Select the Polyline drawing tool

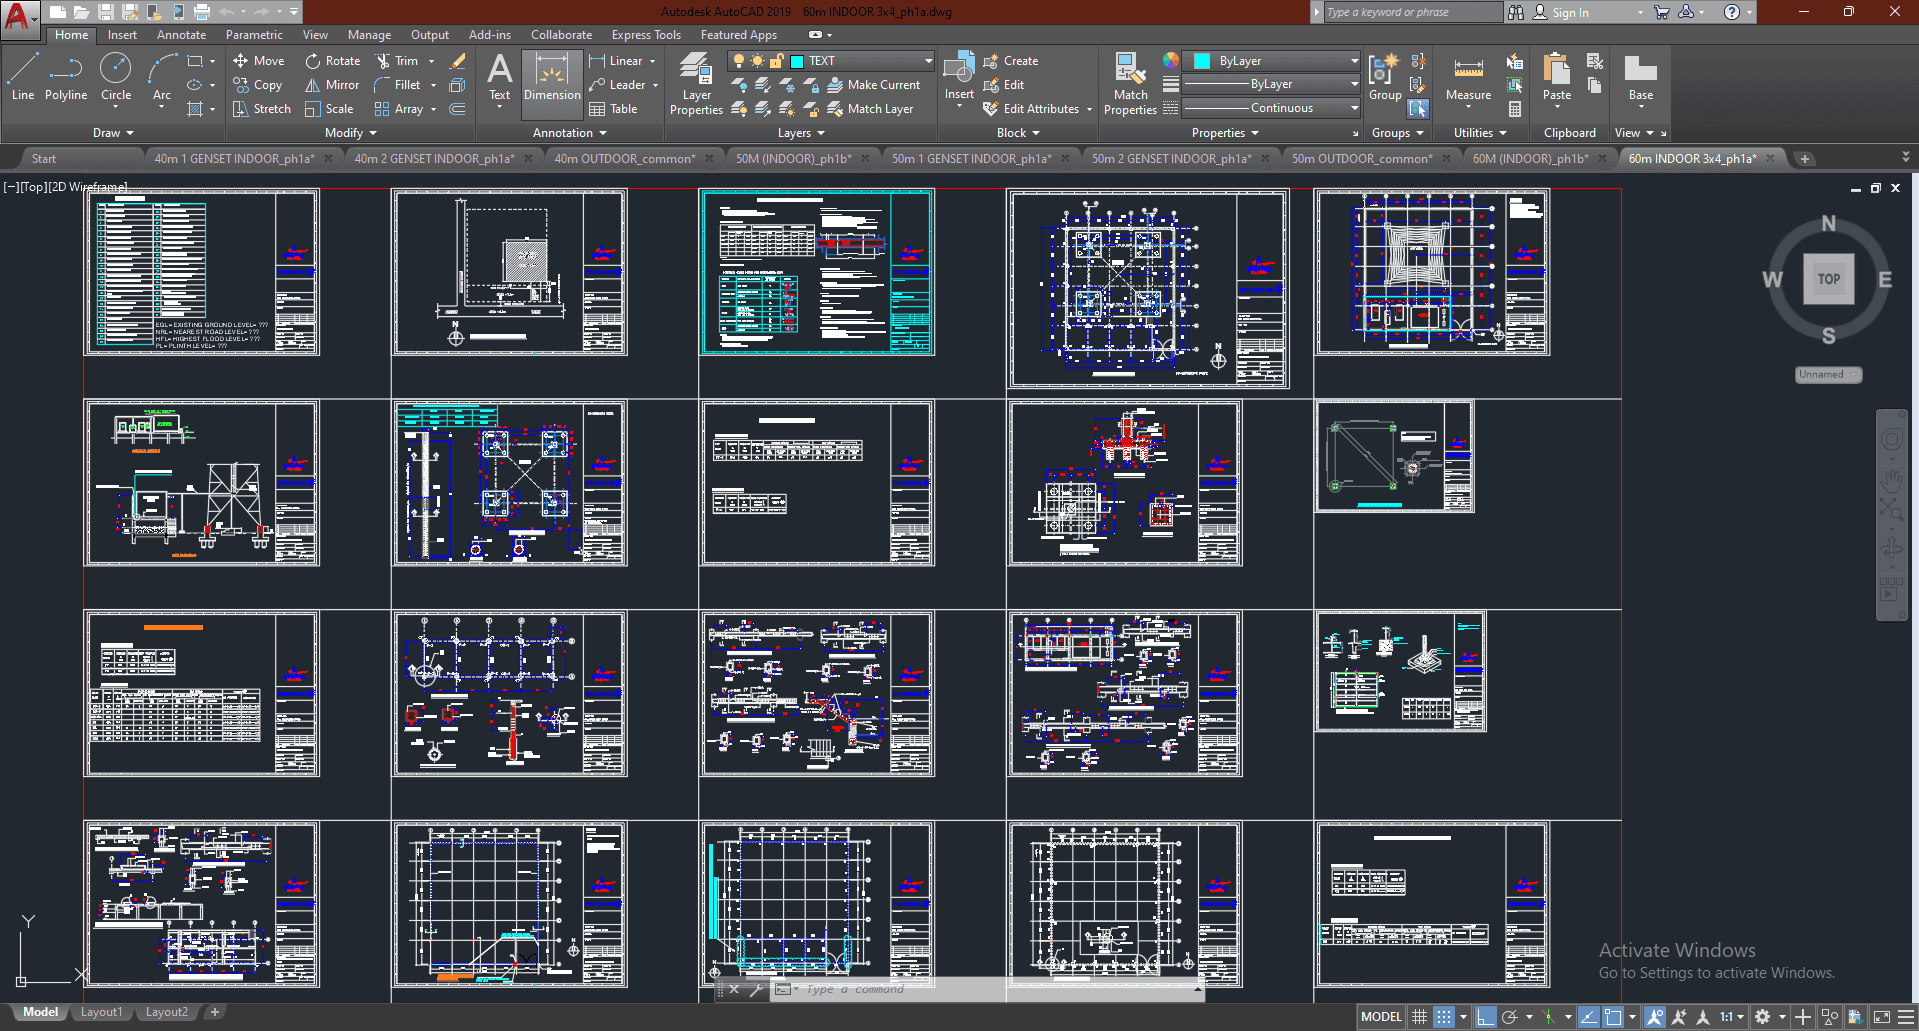65,78
